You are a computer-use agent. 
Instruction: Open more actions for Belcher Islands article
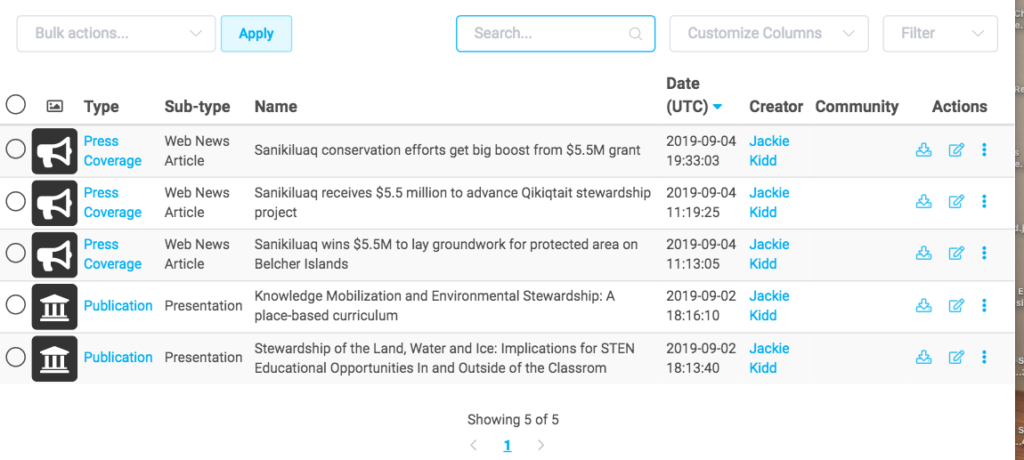point(985,254)
